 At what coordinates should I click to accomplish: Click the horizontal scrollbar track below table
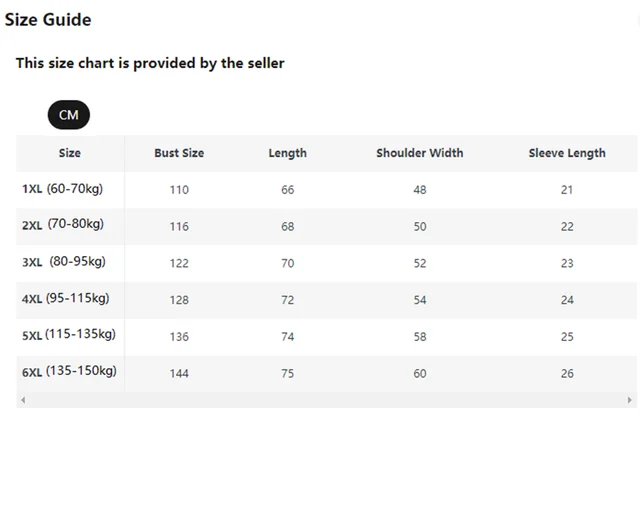(326, 400)
